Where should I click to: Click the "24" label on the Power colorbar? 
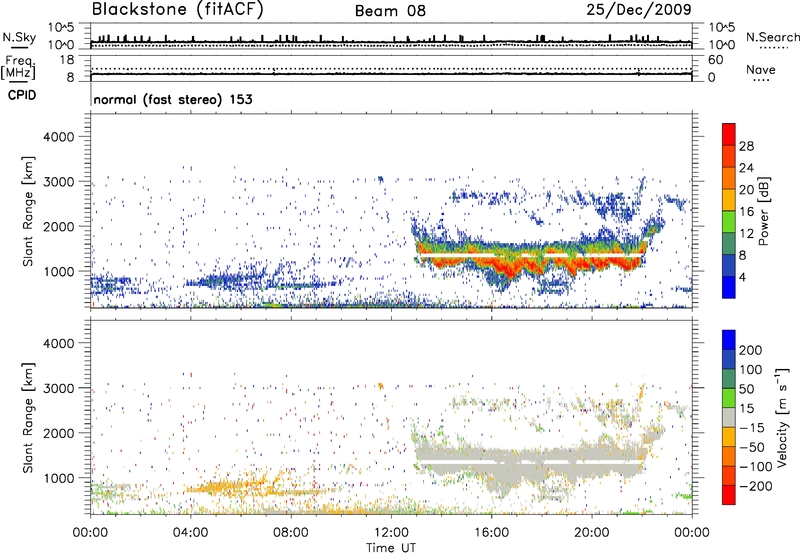746,168
